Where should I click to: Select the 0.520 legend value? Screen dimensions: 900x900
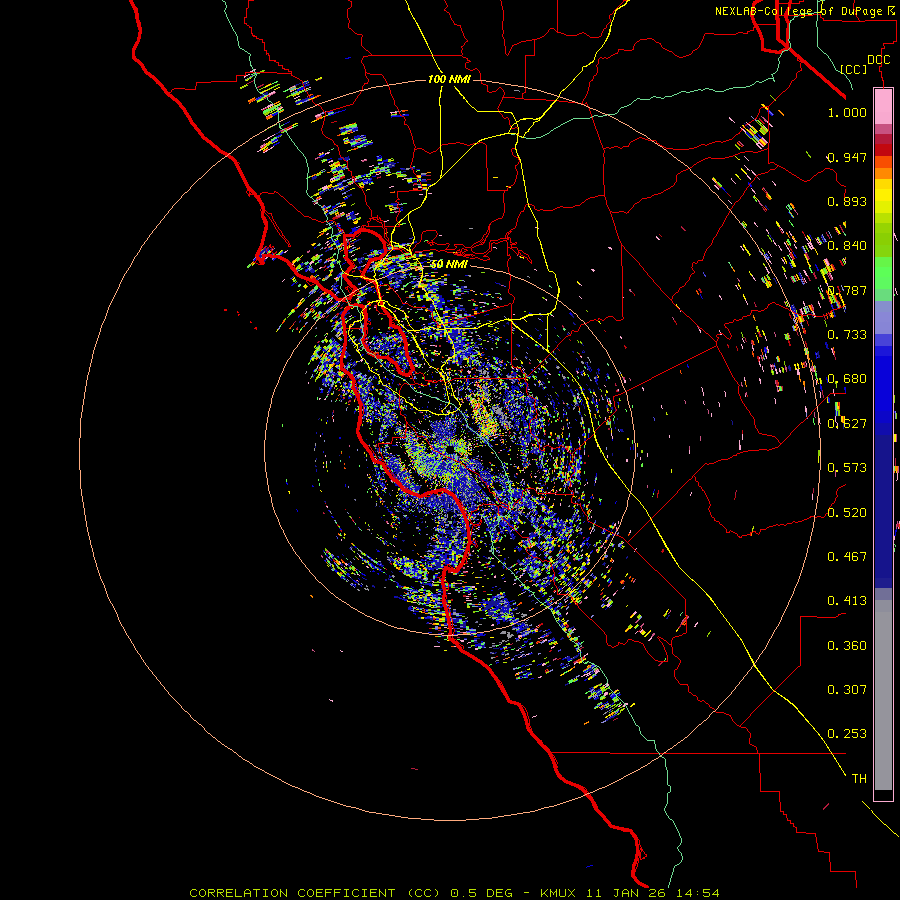(847, 513)
